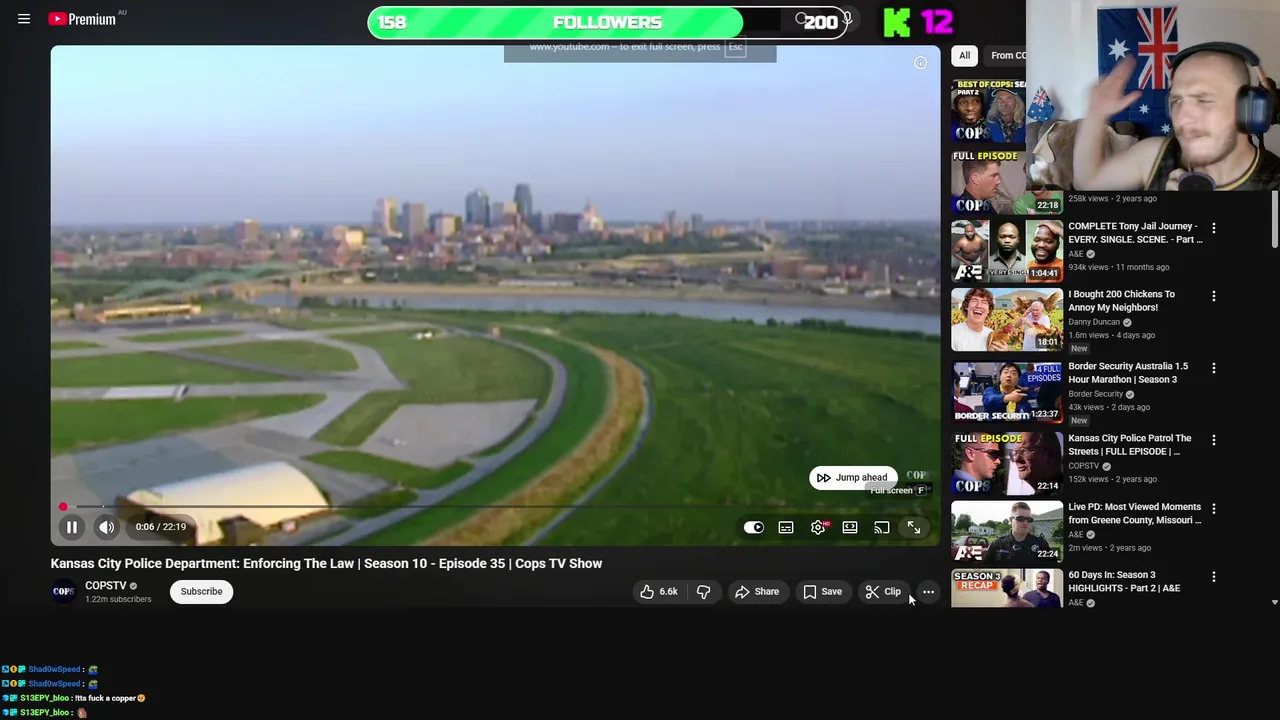The width and height of the screenshot is (1280, 720).
Task: Click the Border Security channel name
Action: tap(1095, 394)
